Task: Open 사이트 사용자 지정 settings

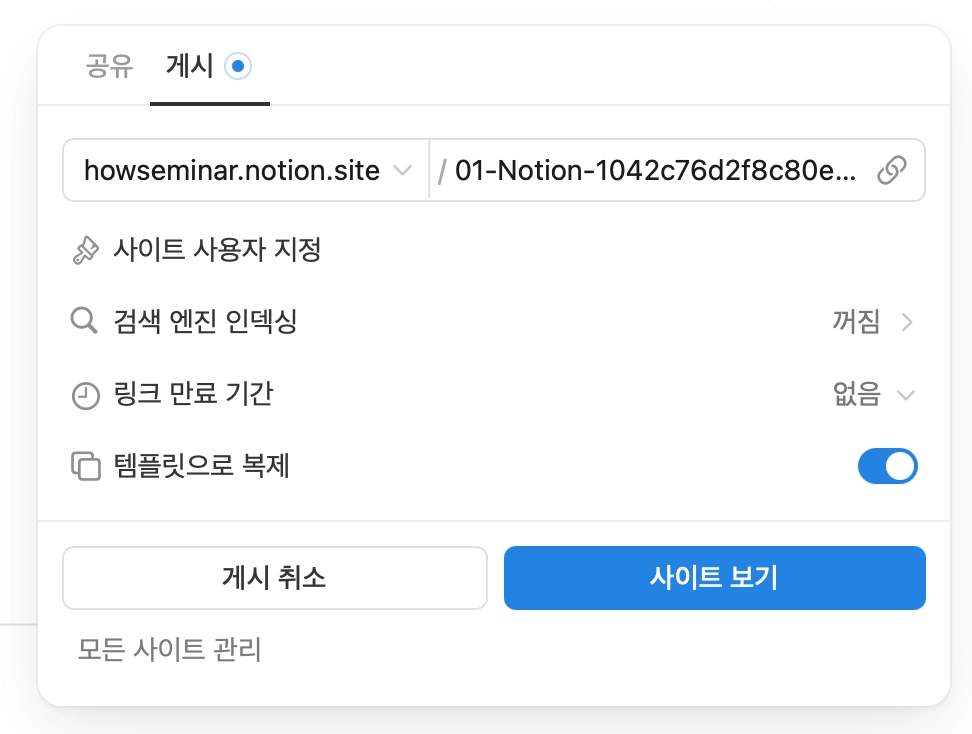Action: 217,250
